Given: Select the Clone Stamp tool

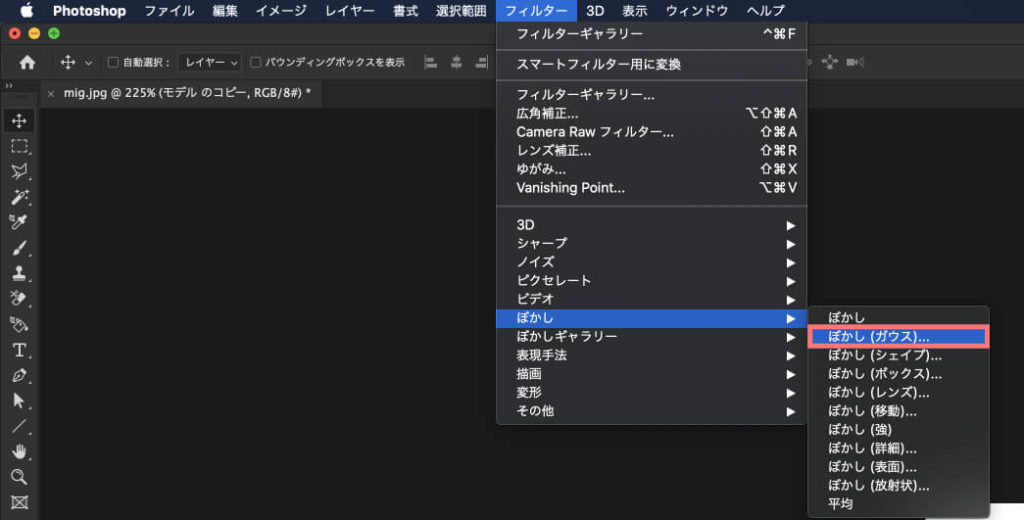Looking at the screenshot, I should pos(19,273).
